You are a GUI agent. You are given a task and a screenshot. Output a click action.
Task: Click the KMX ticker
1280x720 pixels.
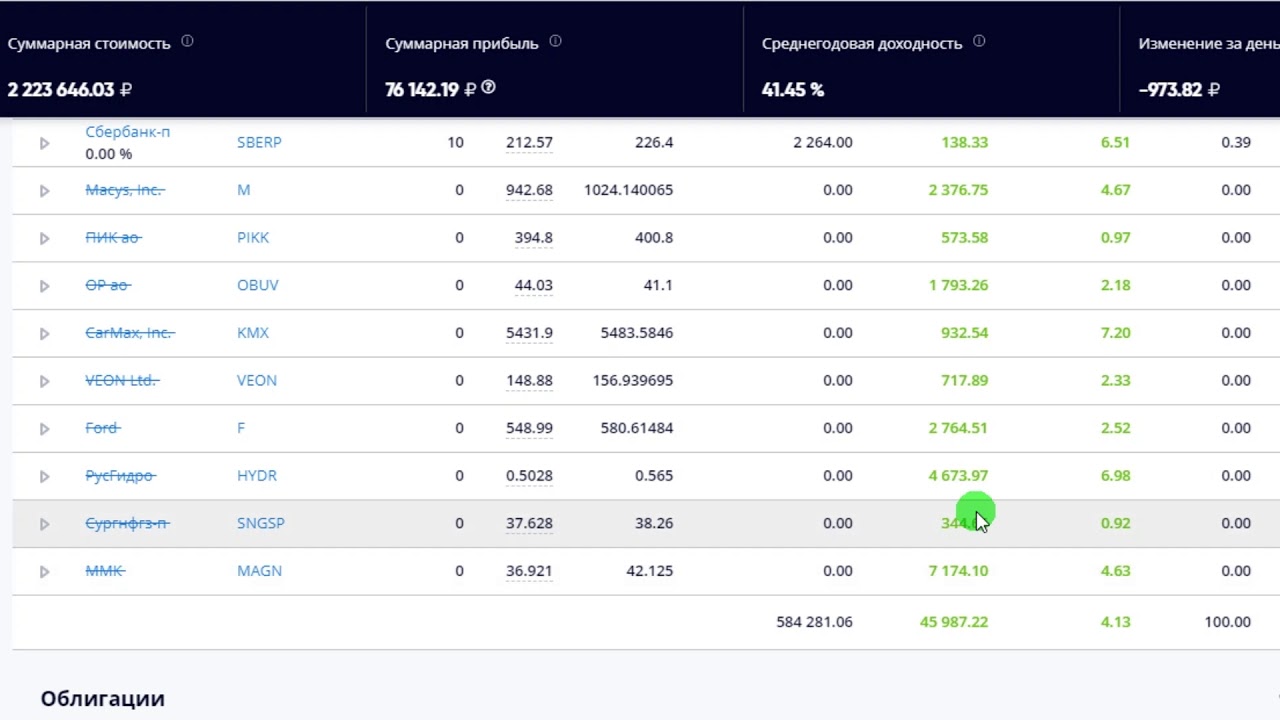click(253, 332)
